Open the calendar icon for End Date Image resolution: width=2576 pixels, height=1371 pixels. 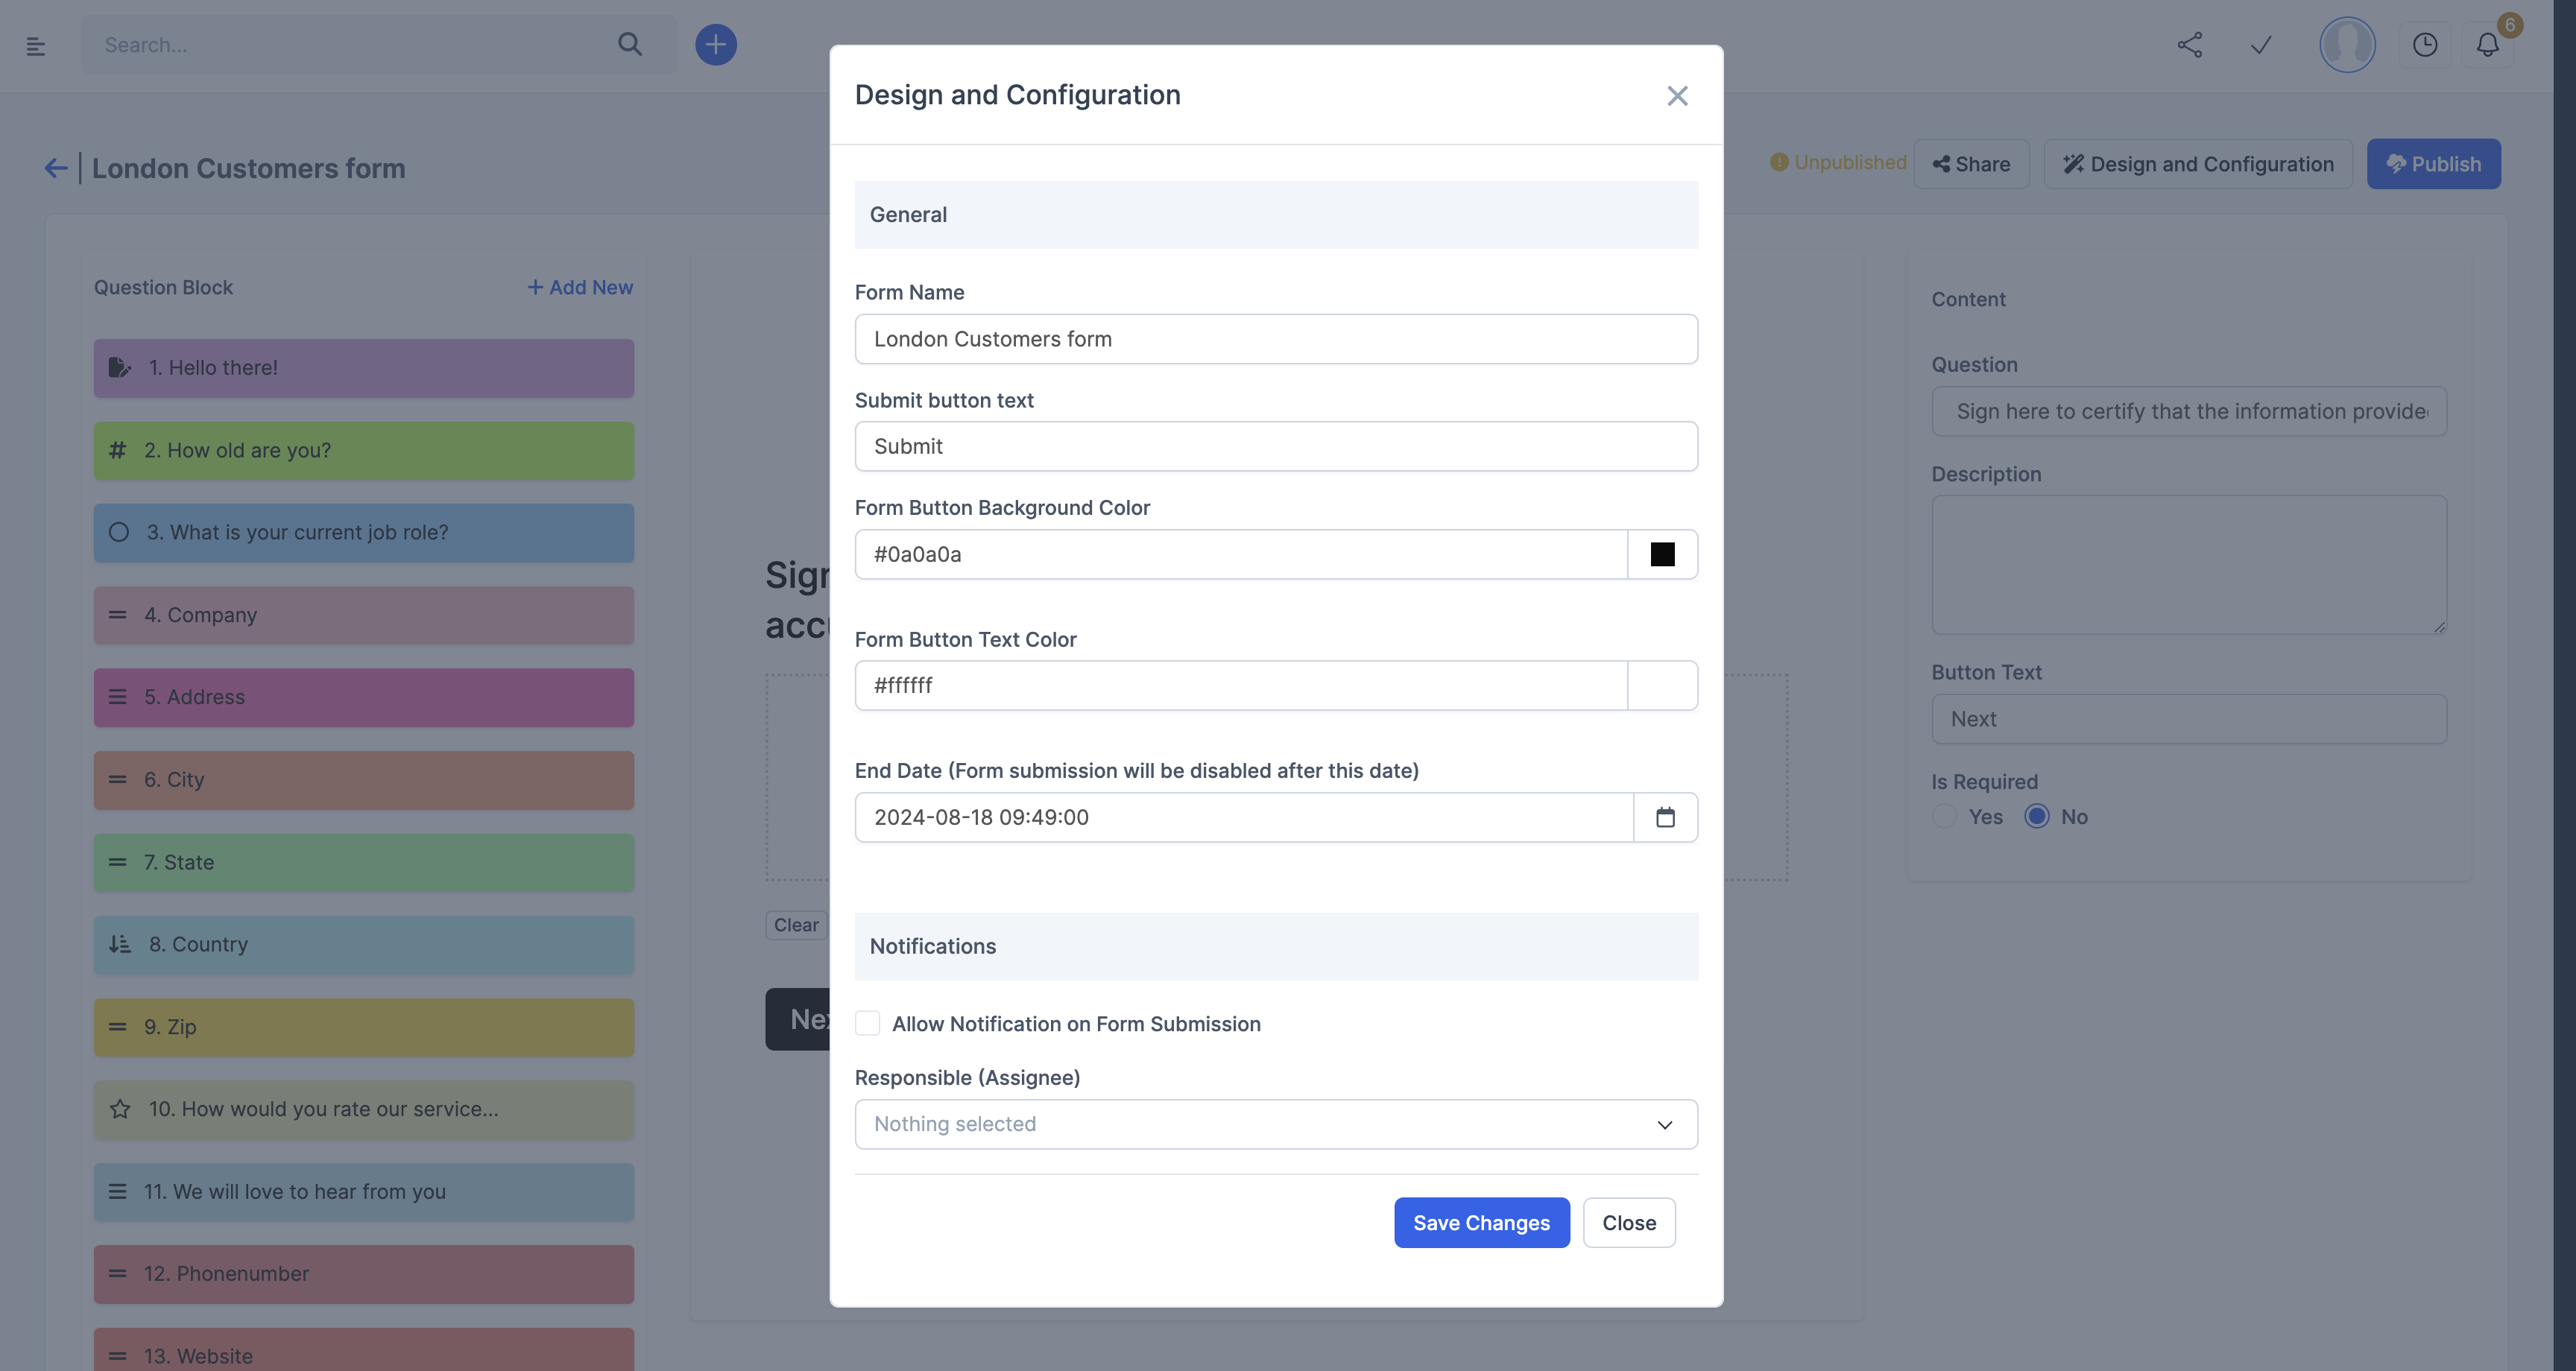pyautogui.click(x=1665, y=817)
